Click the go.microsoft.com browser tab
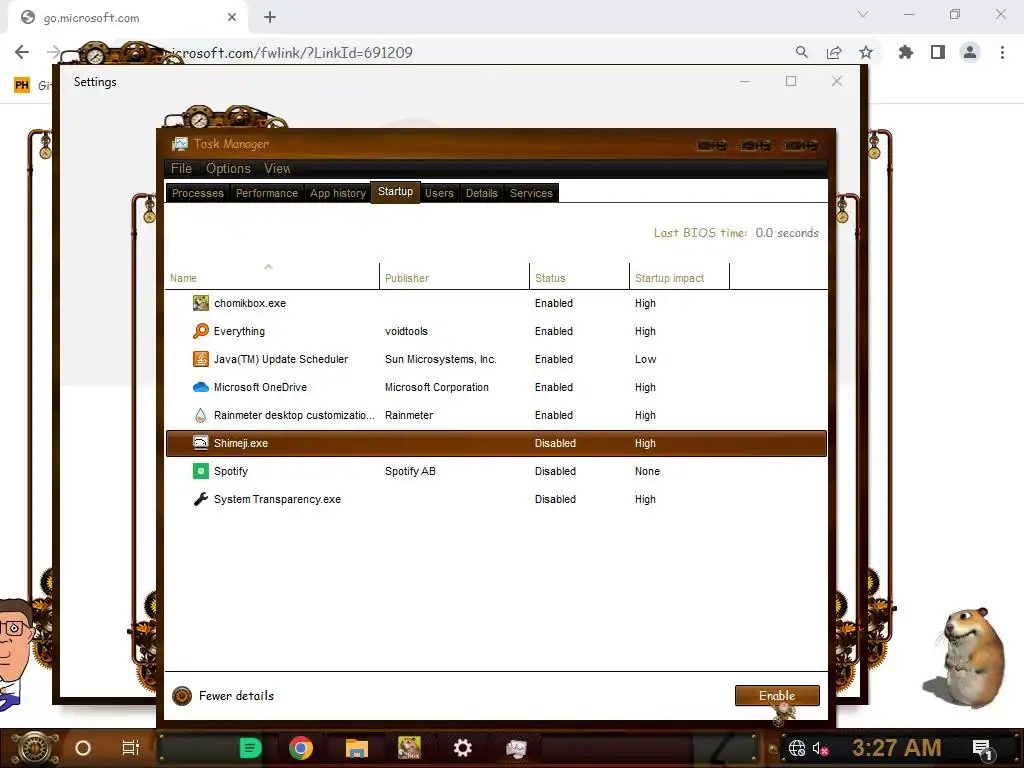 point(128,18)
